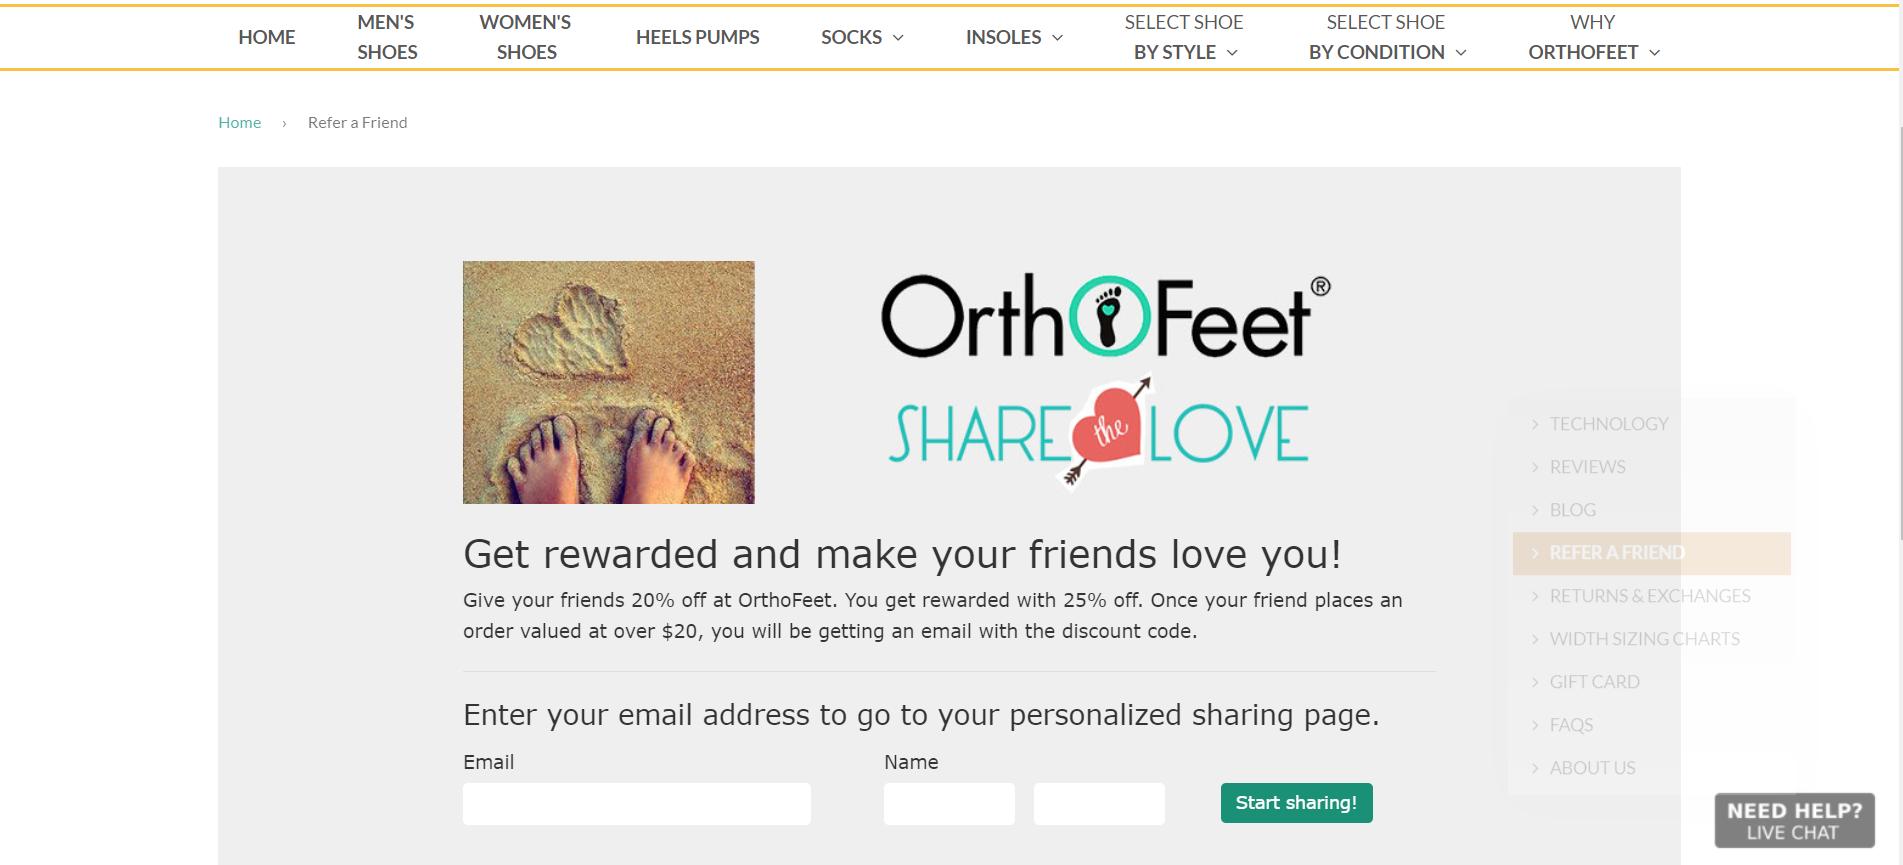This screenshot has width=1903, height=865.
Task: Go to the Home navigation item
Action: (x=267, y=37)
